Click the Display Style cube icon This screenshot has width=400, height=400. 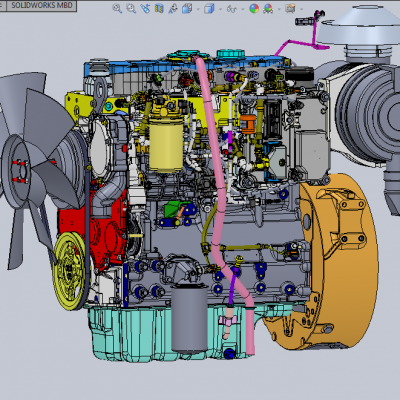209,8
